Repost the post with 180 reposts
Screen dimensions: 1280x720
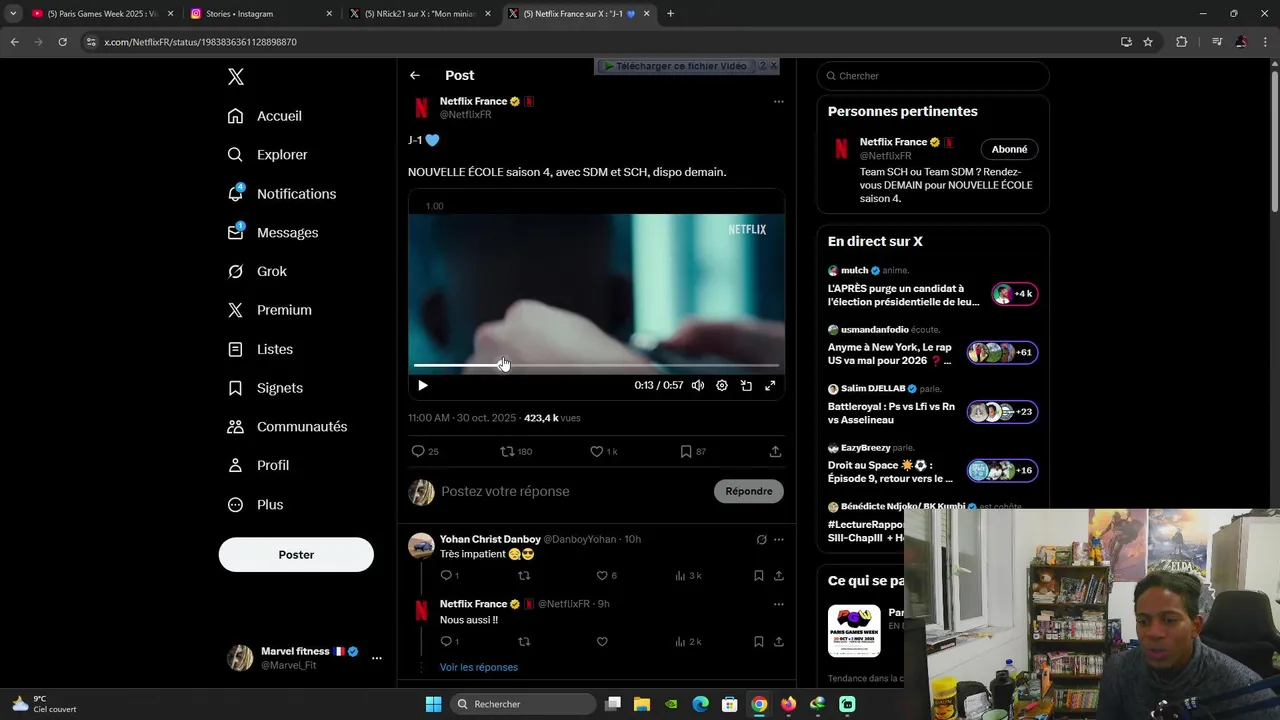click(x=516, y=452)
